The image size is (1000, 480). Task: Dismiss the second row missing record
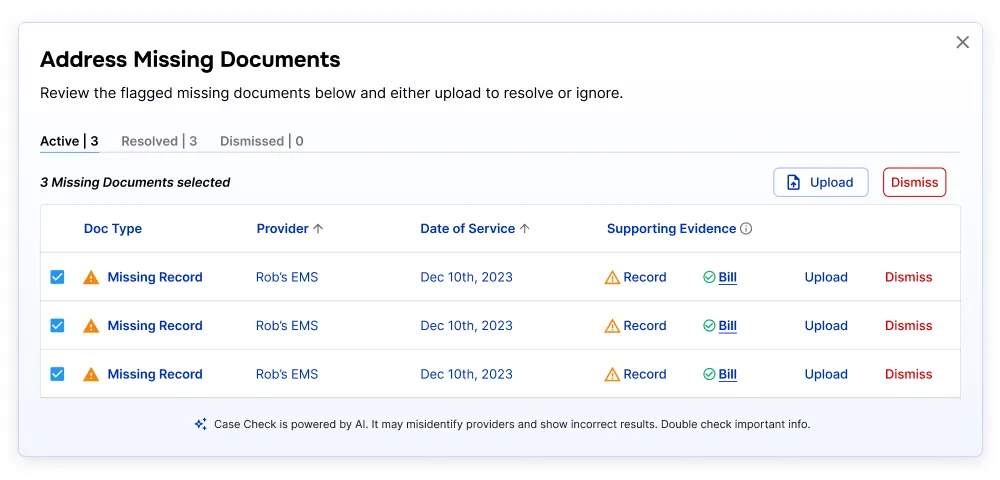908,326
